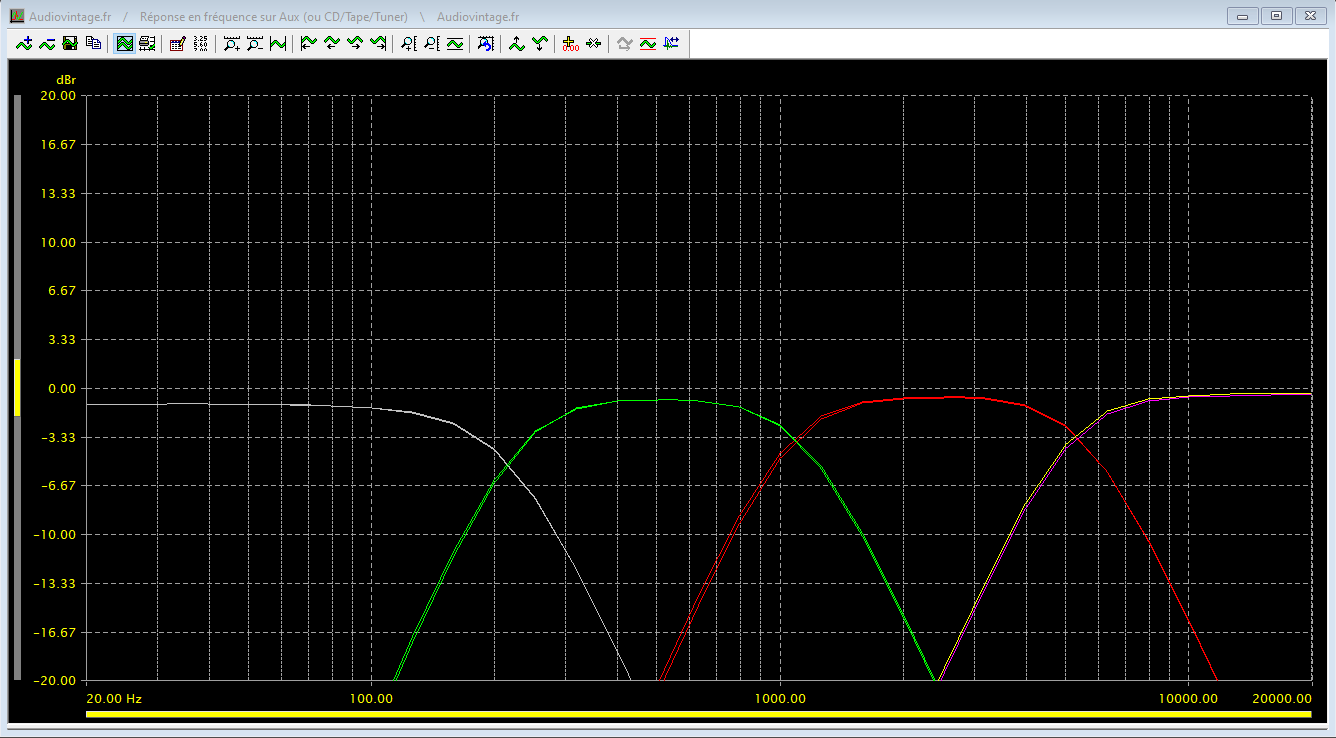
Task: Shift the curve upward arrow icon
Action: point(516,43)
